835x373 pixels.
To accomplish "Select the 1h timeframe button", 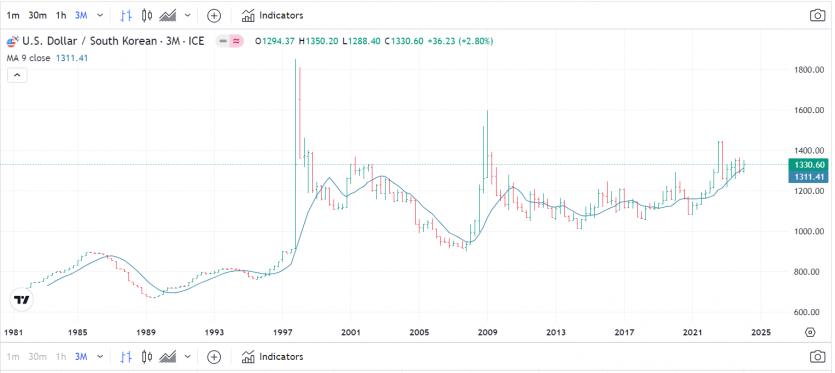I will click(61, 15).
